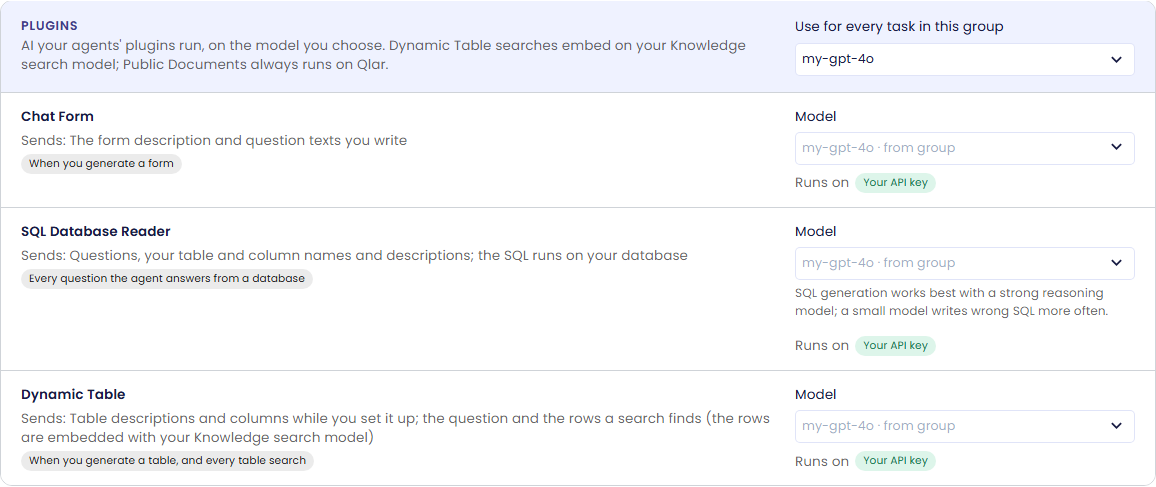Click the Your API key badge under Chat Form
The image size is (1156, 487).
895,183
